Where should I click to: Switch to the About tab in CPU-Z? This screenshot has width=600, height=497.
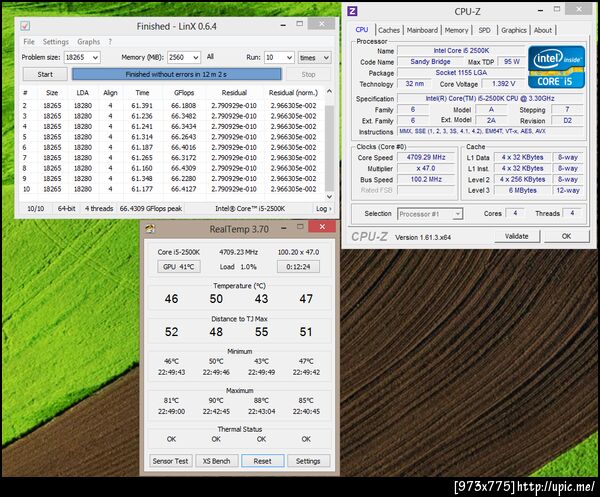coord(543,30)
